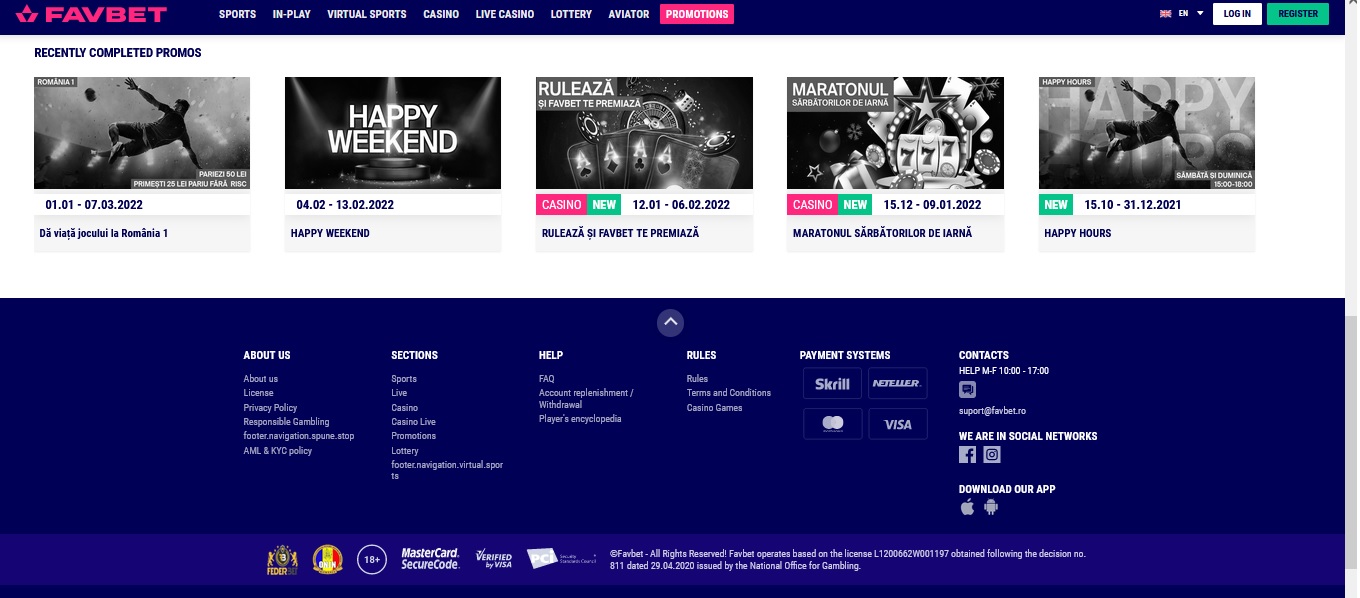Open the Instagram social page icon

[x=992, y=454]
